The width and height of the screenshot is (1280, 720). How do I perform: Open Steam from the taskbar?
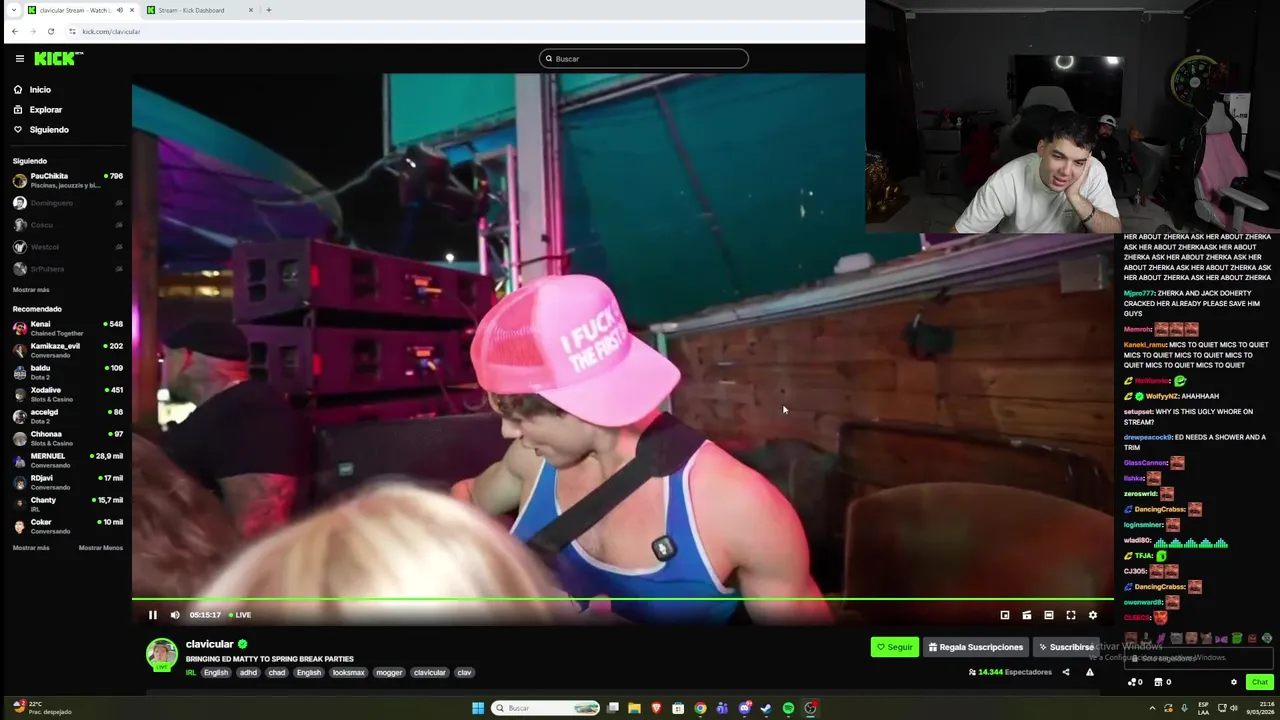766,708
